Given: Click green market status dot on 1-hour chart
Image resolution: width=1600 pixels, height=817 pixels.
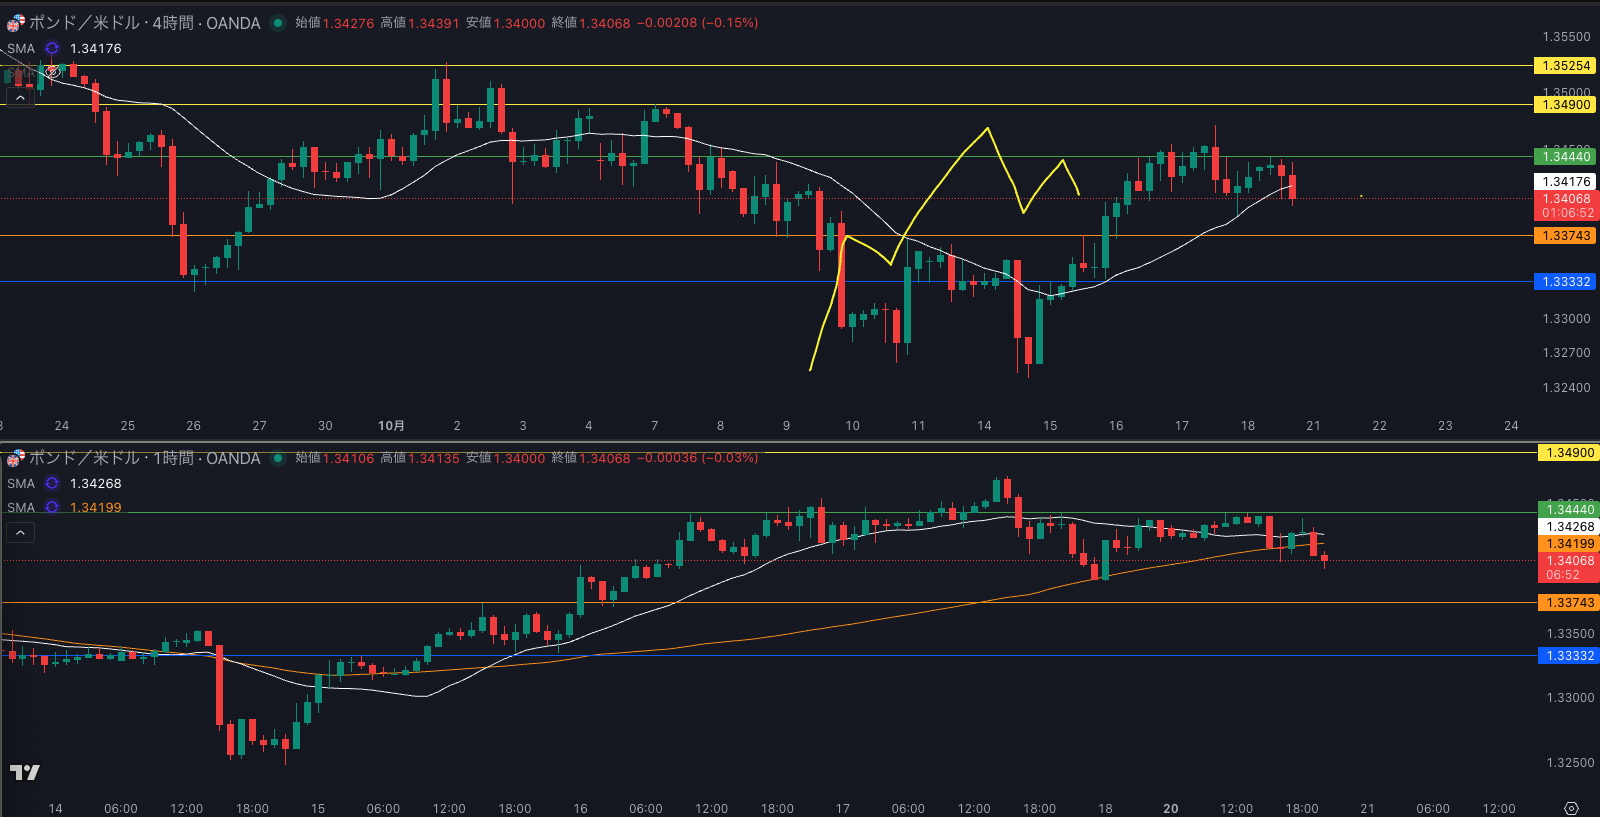Looking at the screenshot, I should point(278,458).
